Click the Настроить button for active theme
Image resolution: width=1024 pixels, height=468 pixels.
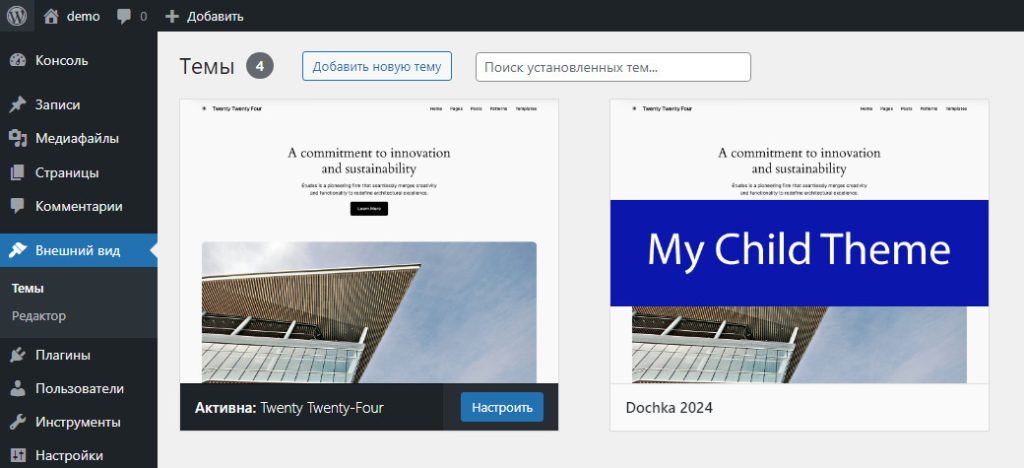502,407
